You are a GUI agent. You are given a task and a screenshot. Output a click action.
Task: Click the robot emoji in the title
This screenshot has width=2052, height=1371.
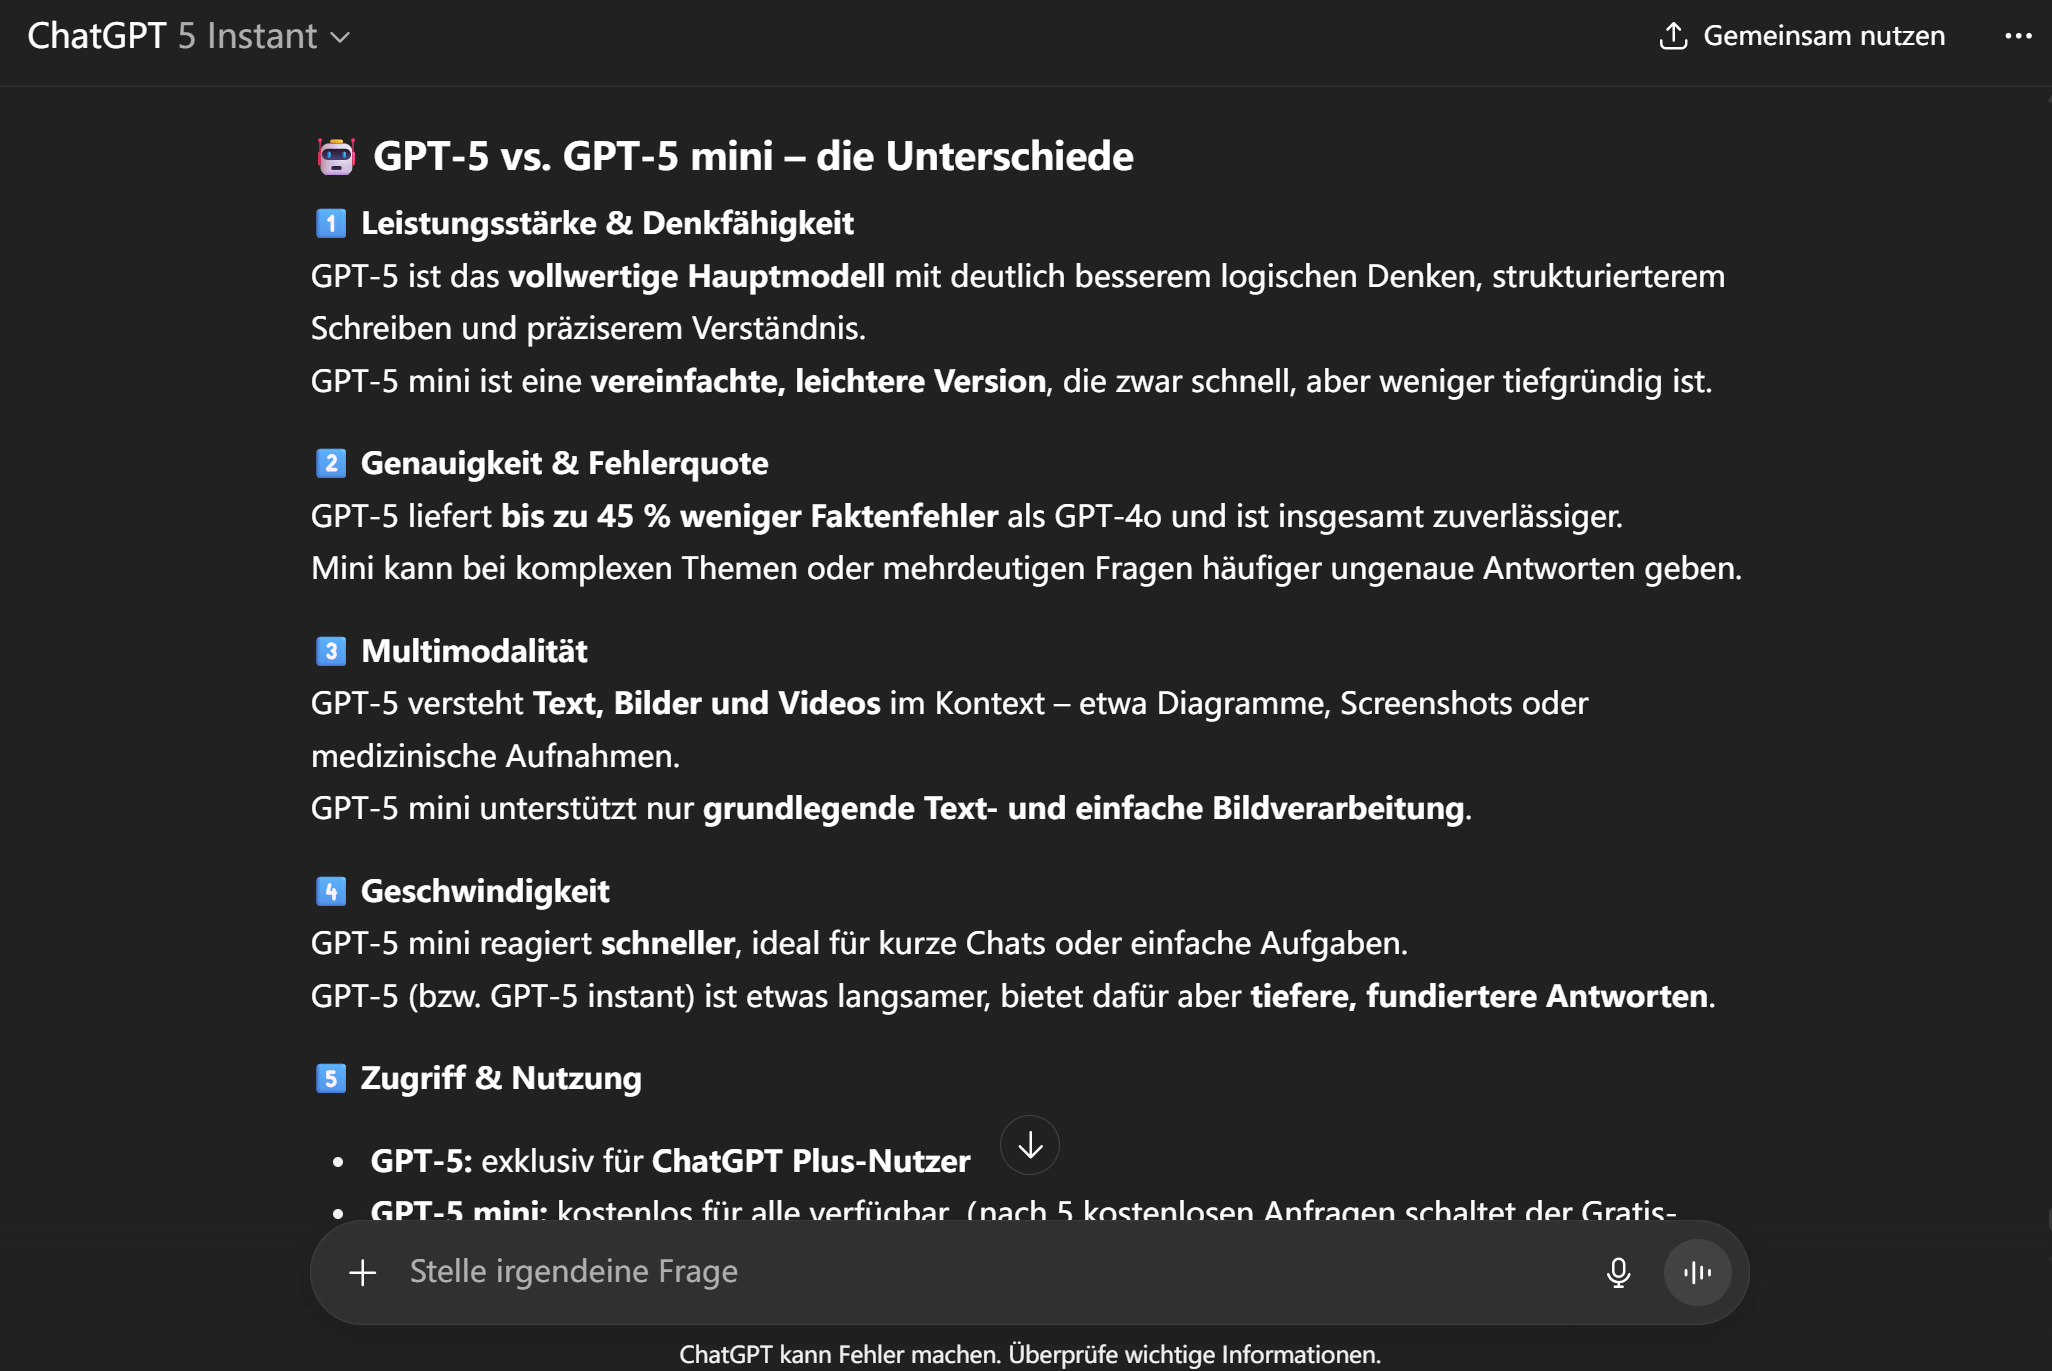[x=336, y=157]
